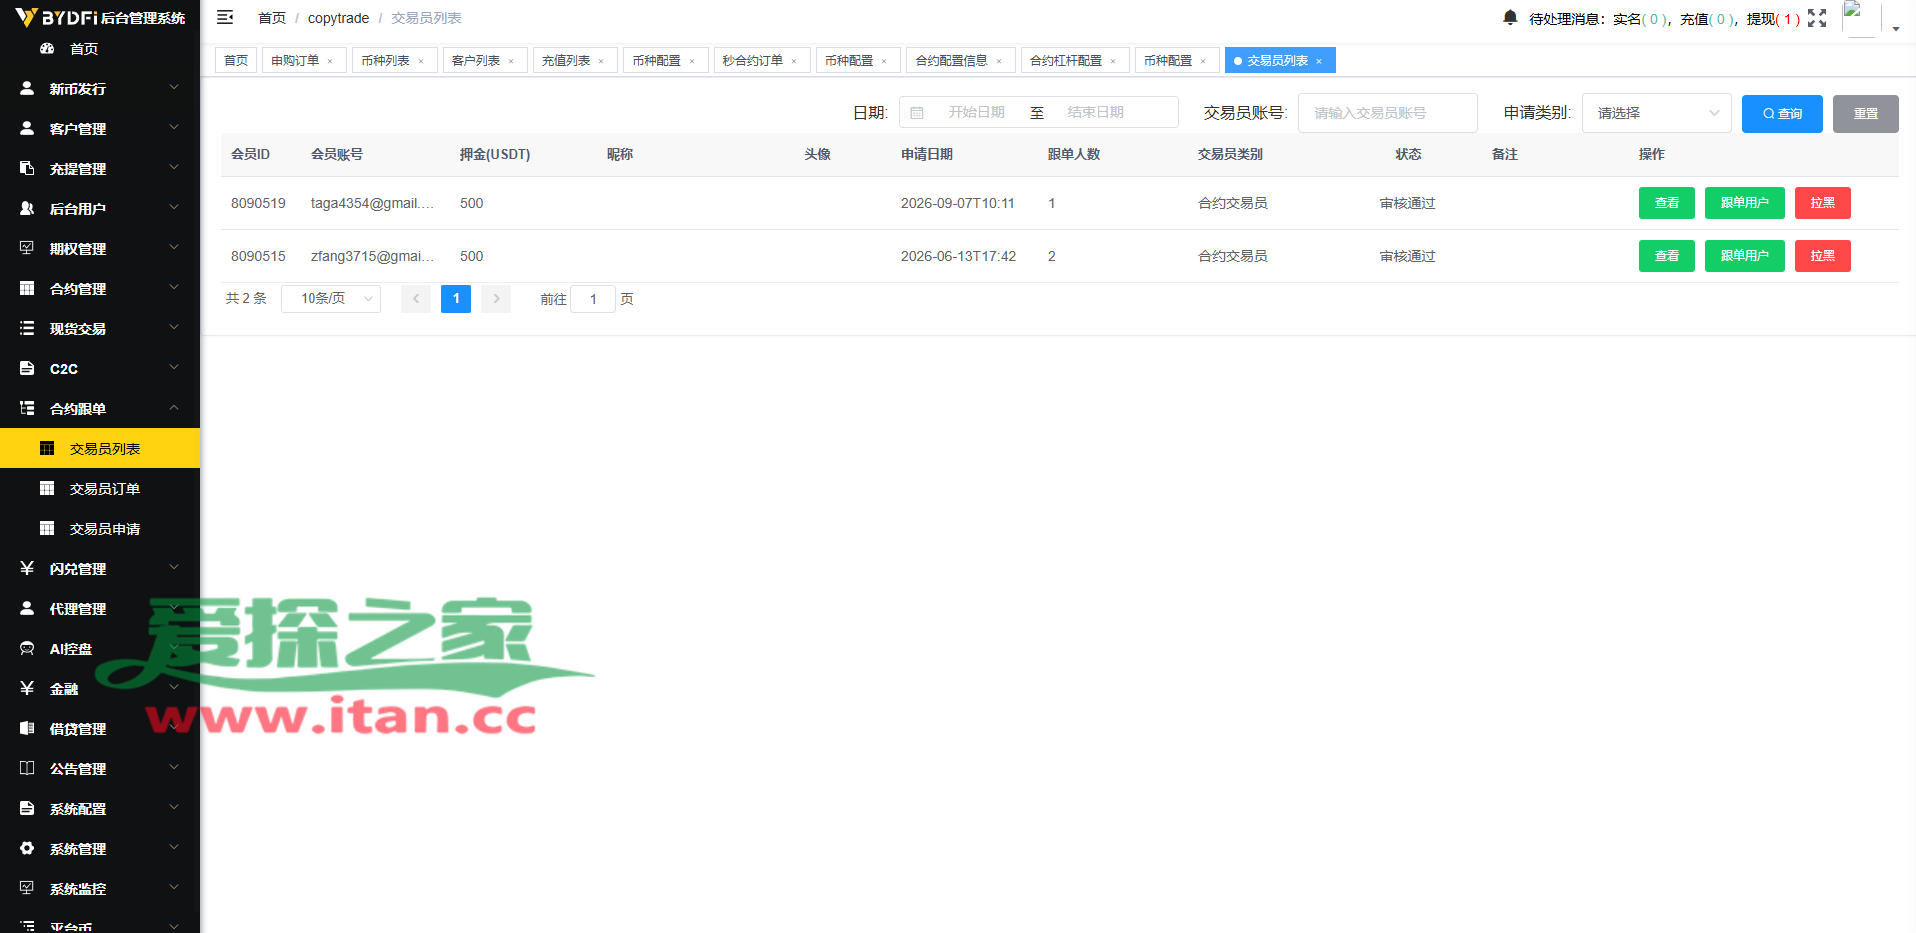The width and height of the screenshot is (1916, 933).
Task: Open the notification bell icon
Action: [x=1510, y=17]
